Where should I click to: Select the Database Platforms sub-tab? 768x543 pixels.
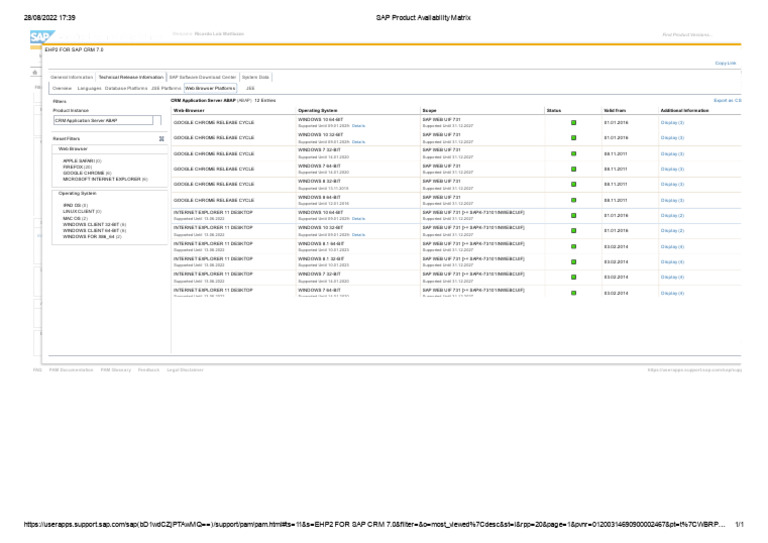(126, 88)
